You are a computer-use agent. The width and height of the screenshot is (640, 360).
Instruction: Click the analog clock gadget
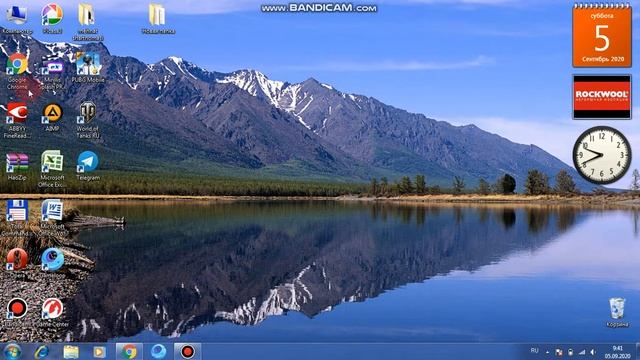602,155
